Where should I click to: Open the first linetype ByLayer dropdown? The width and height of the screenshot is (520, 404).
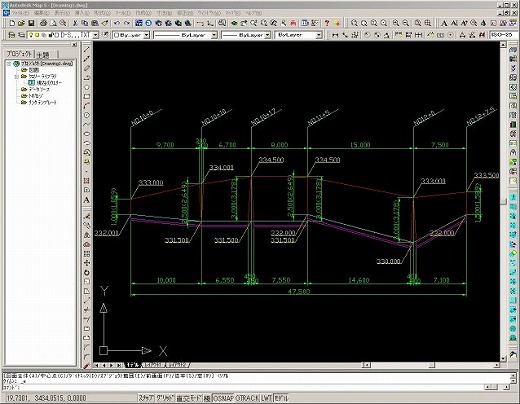tap(214, 35)
